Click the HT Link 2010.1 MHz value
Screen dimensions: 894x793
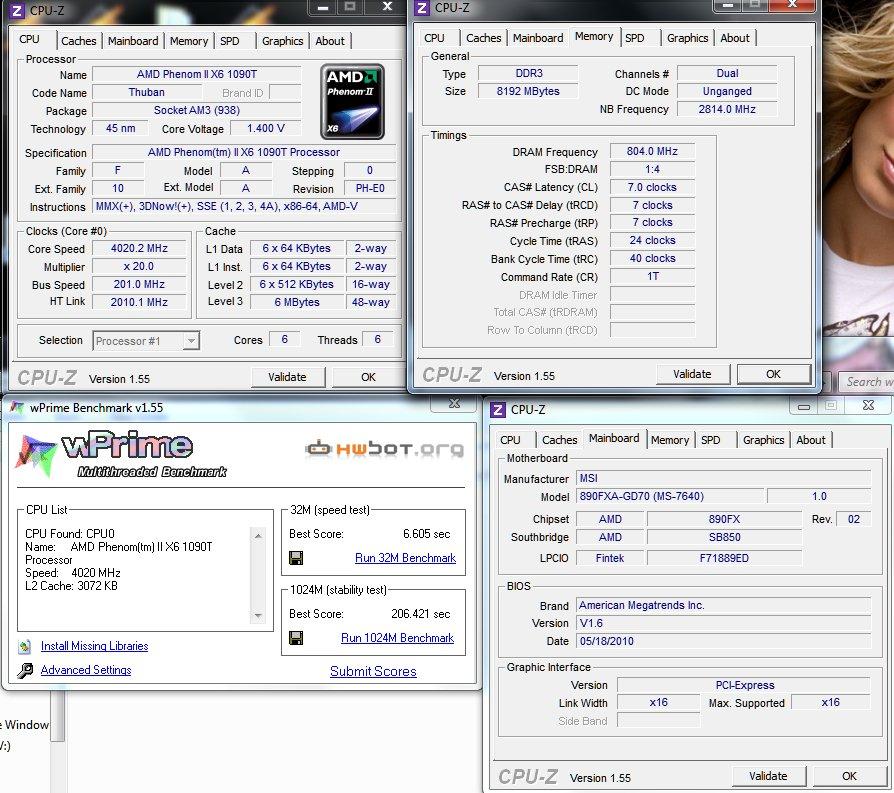click(x=139, y=302)
